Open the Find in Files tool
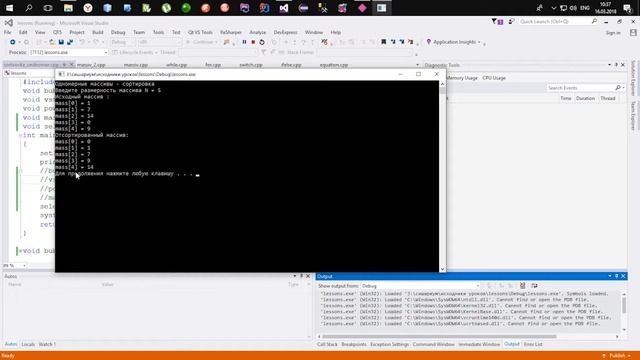Image resolution: width=640 pixels, height=360 pixels. tap(226, 42)
